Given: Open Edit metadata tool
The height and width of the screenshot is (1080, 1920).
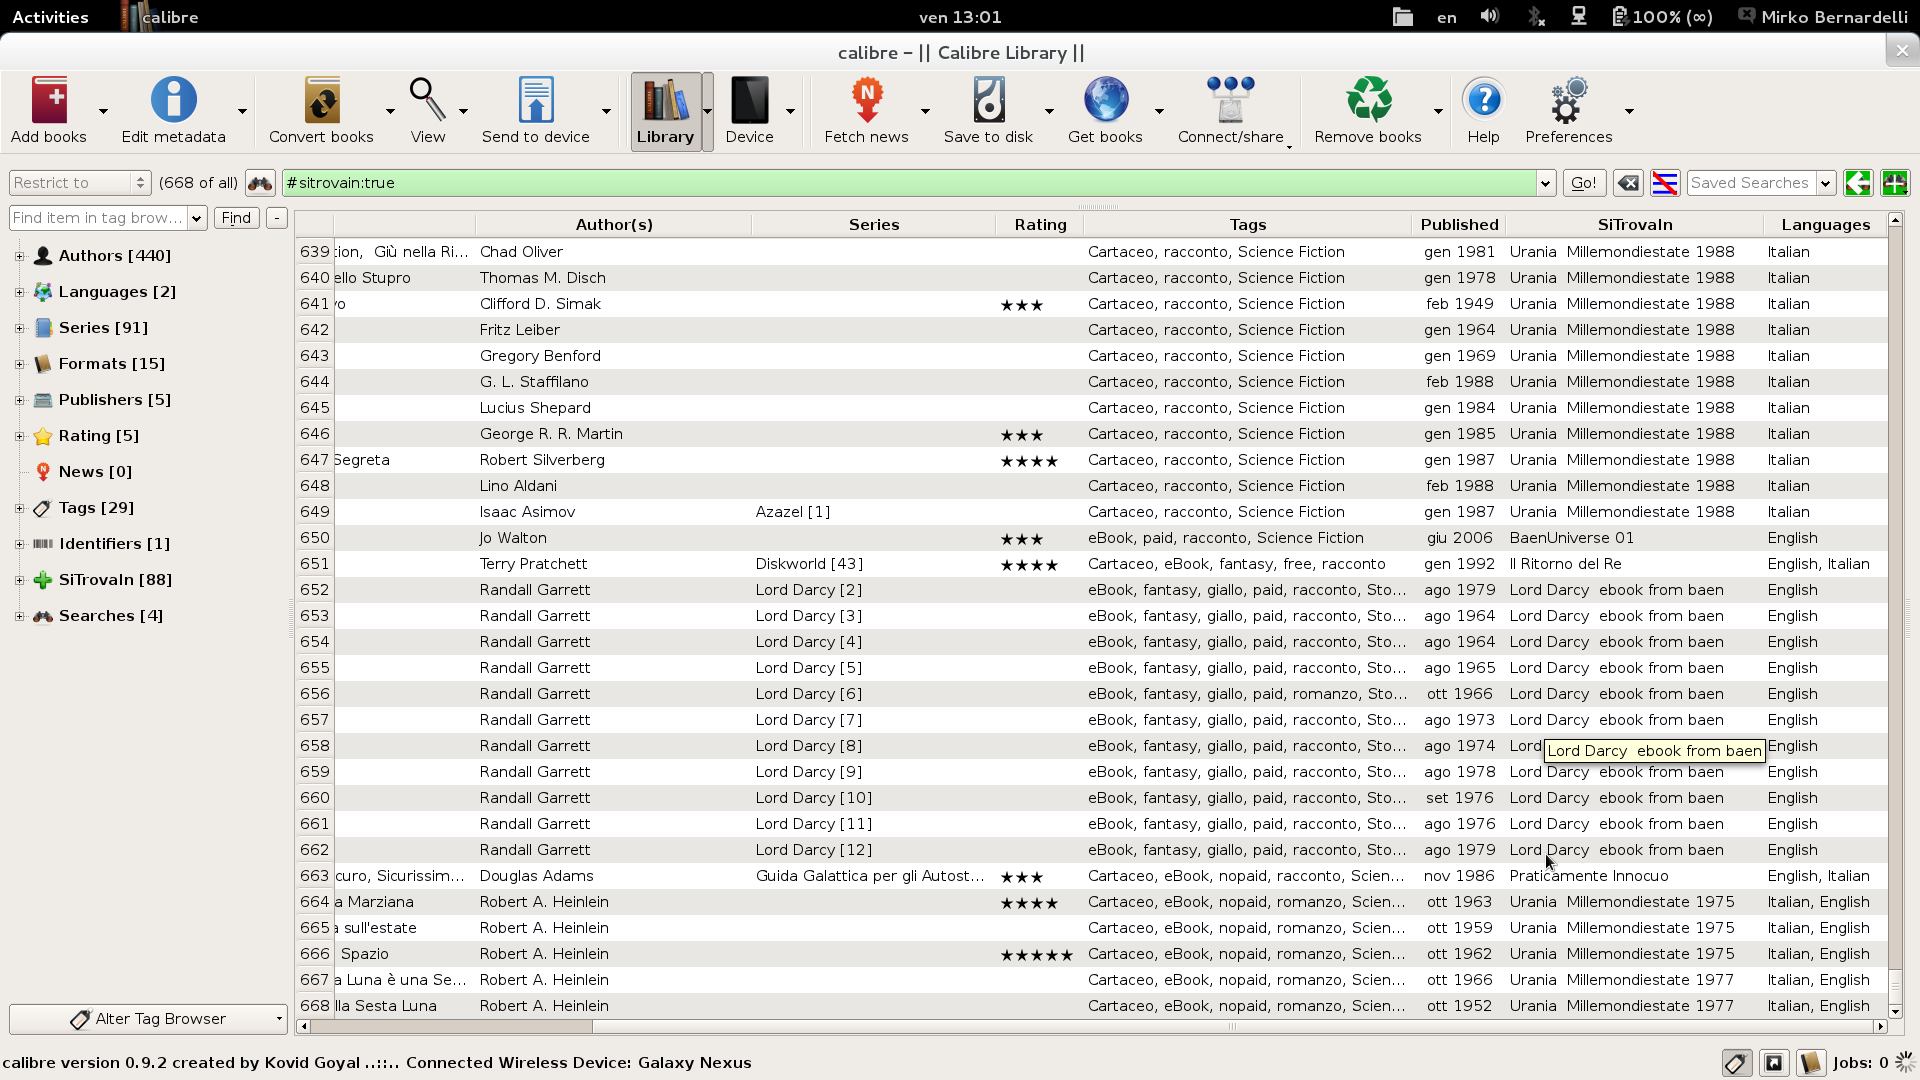Looking at the screenshot, I should pyautogui.click(x=173, y=101).
